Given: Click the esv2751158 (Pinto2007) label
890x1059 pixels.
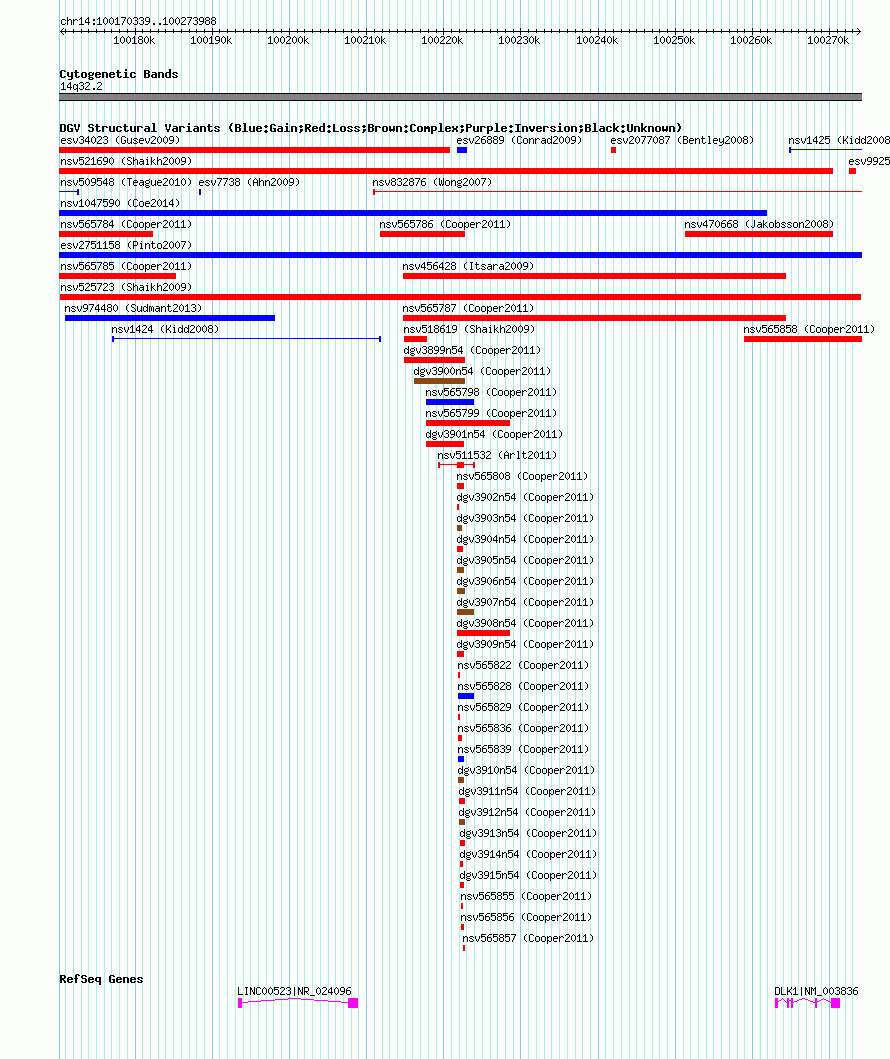Looking at the screenshot, I should click(x=126, y=245).
